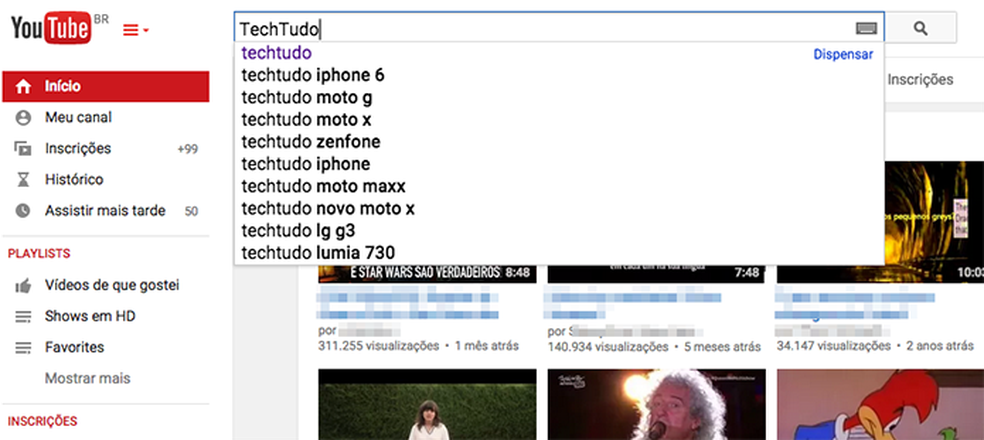Click the Histórico hourglass icon
984x440 pixels.
click(23, 180)
